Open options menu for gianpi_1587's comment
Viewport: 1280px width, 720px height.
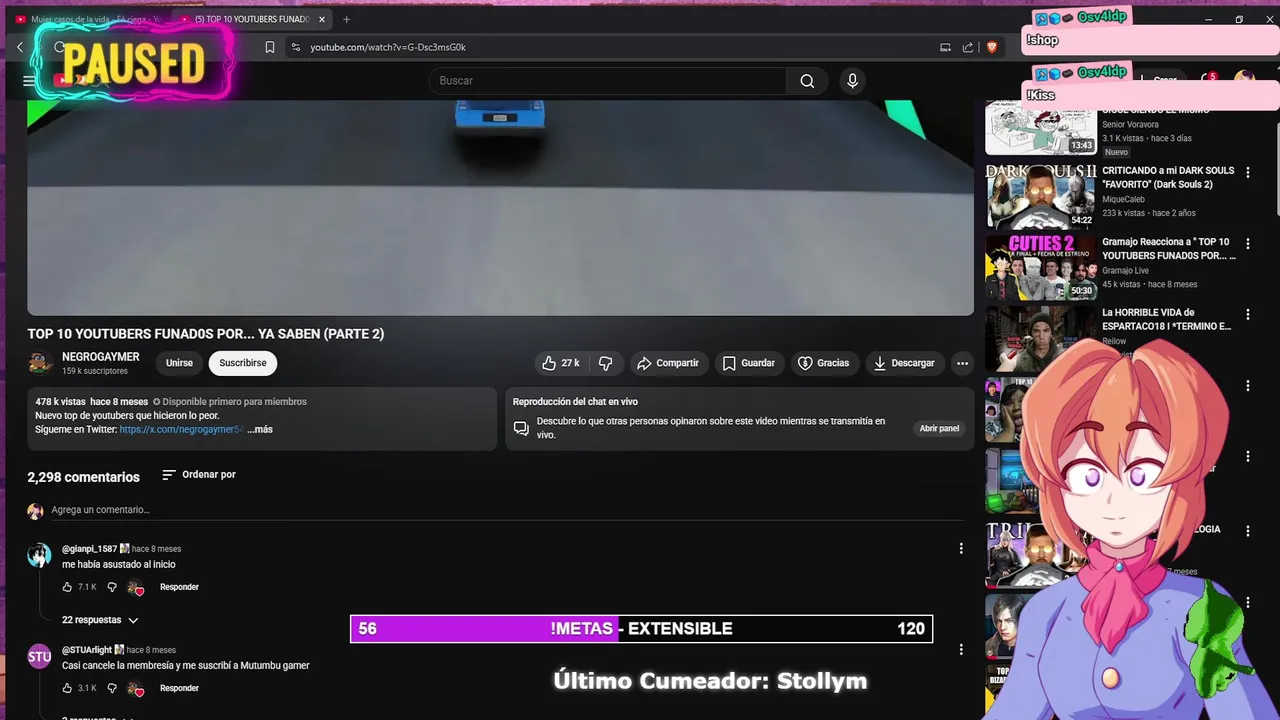[961, 548]
